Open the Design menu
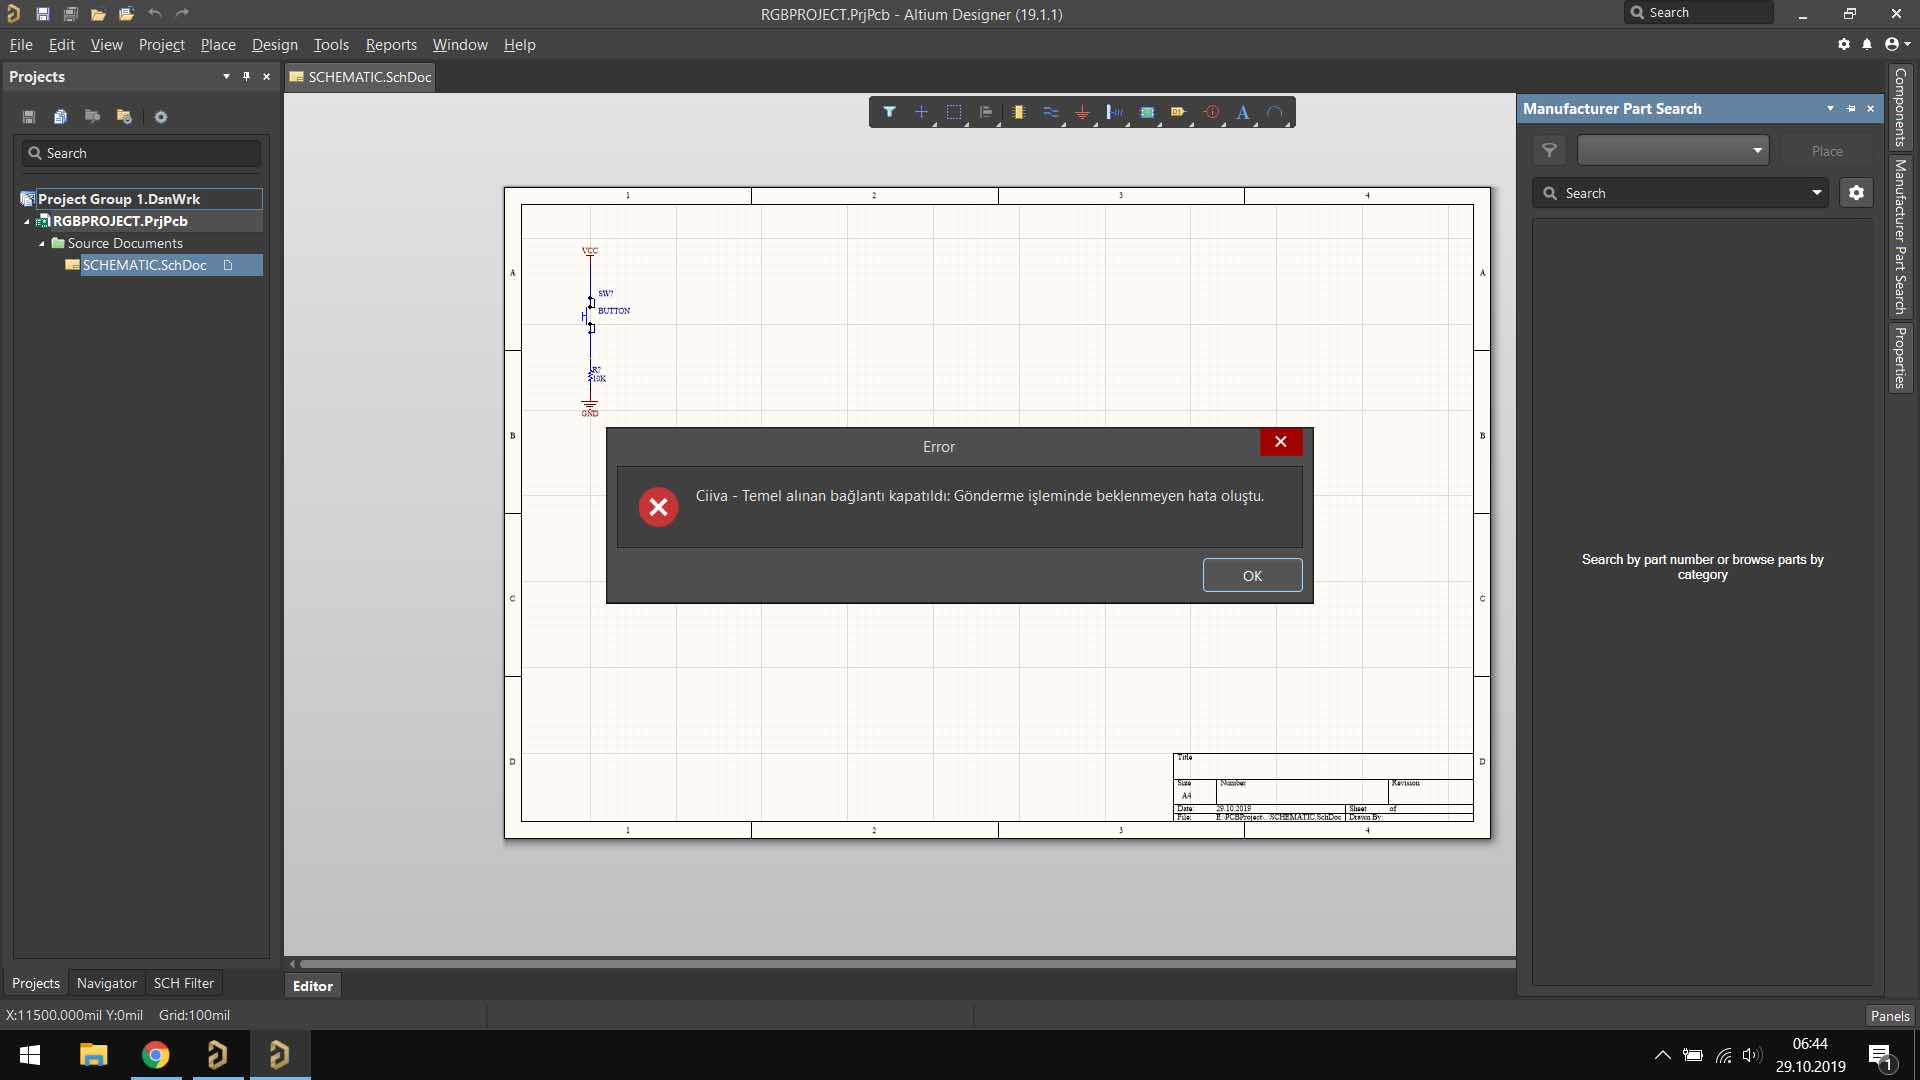Viewport: 1920px width, 1080px height. 274,45
